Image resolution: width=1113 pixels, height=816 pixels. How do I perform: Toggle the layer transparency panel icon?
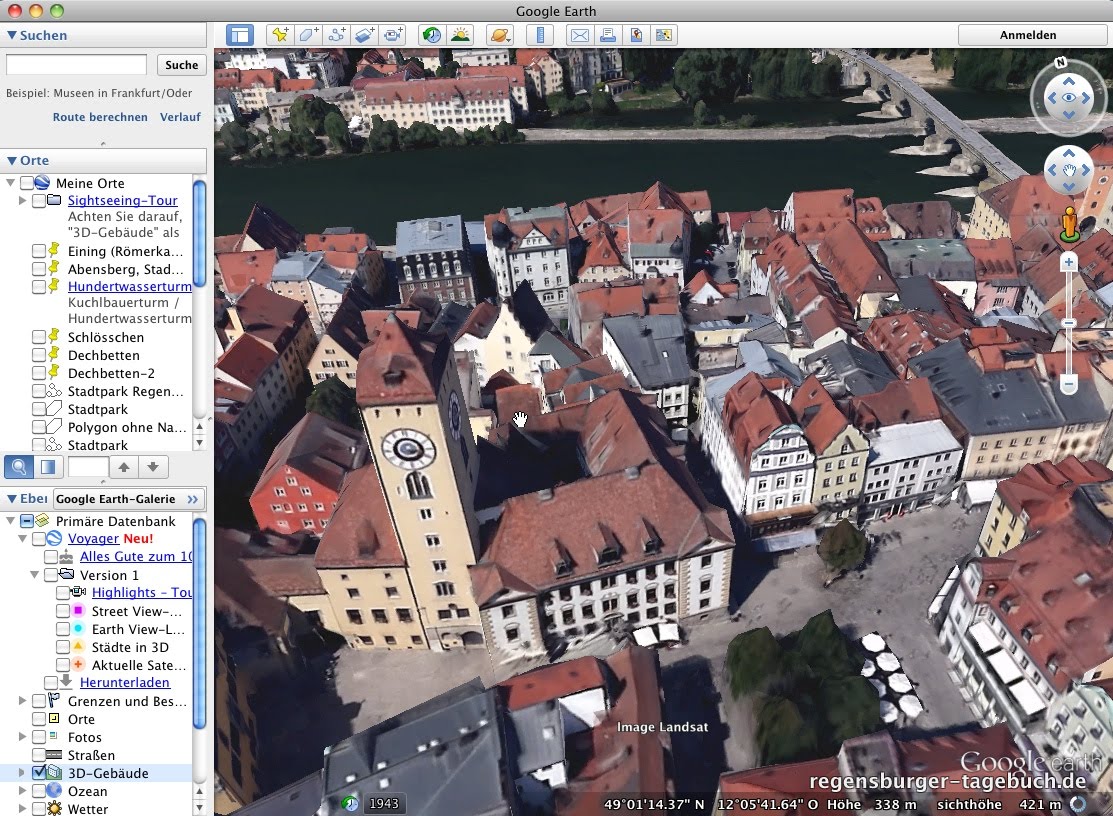point(48,467)
